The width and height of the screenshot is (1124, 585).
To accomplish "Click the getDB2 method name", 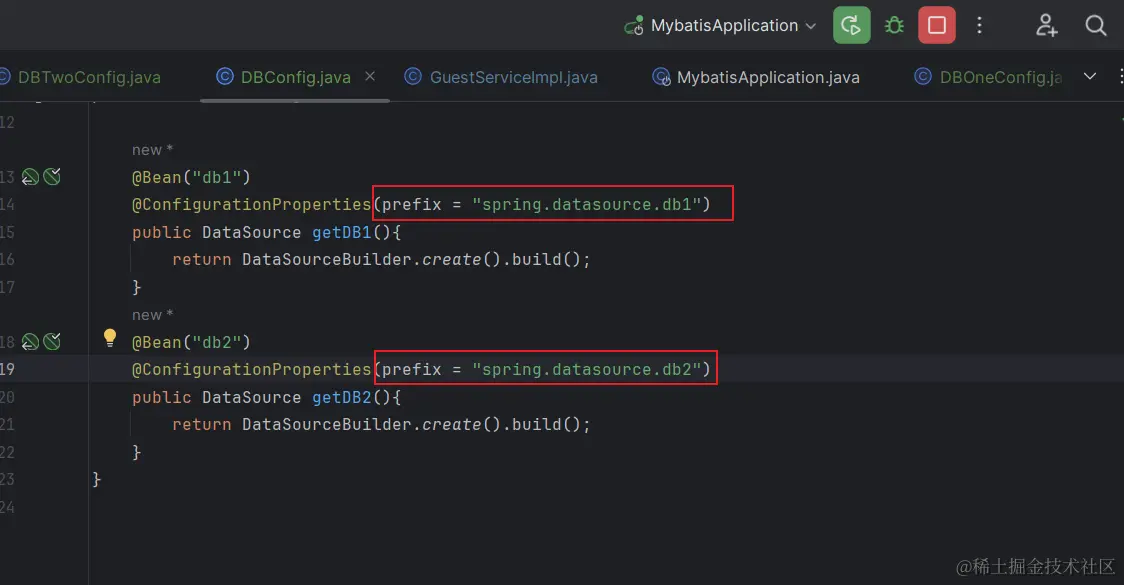I will pos(341,397).
